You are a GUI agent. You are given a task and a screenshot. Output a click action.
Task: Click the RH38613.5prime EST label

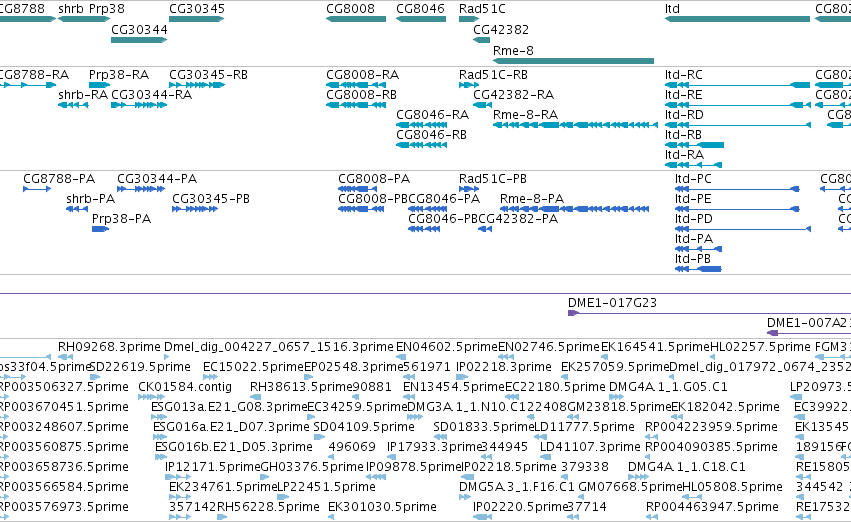[302, 387]
